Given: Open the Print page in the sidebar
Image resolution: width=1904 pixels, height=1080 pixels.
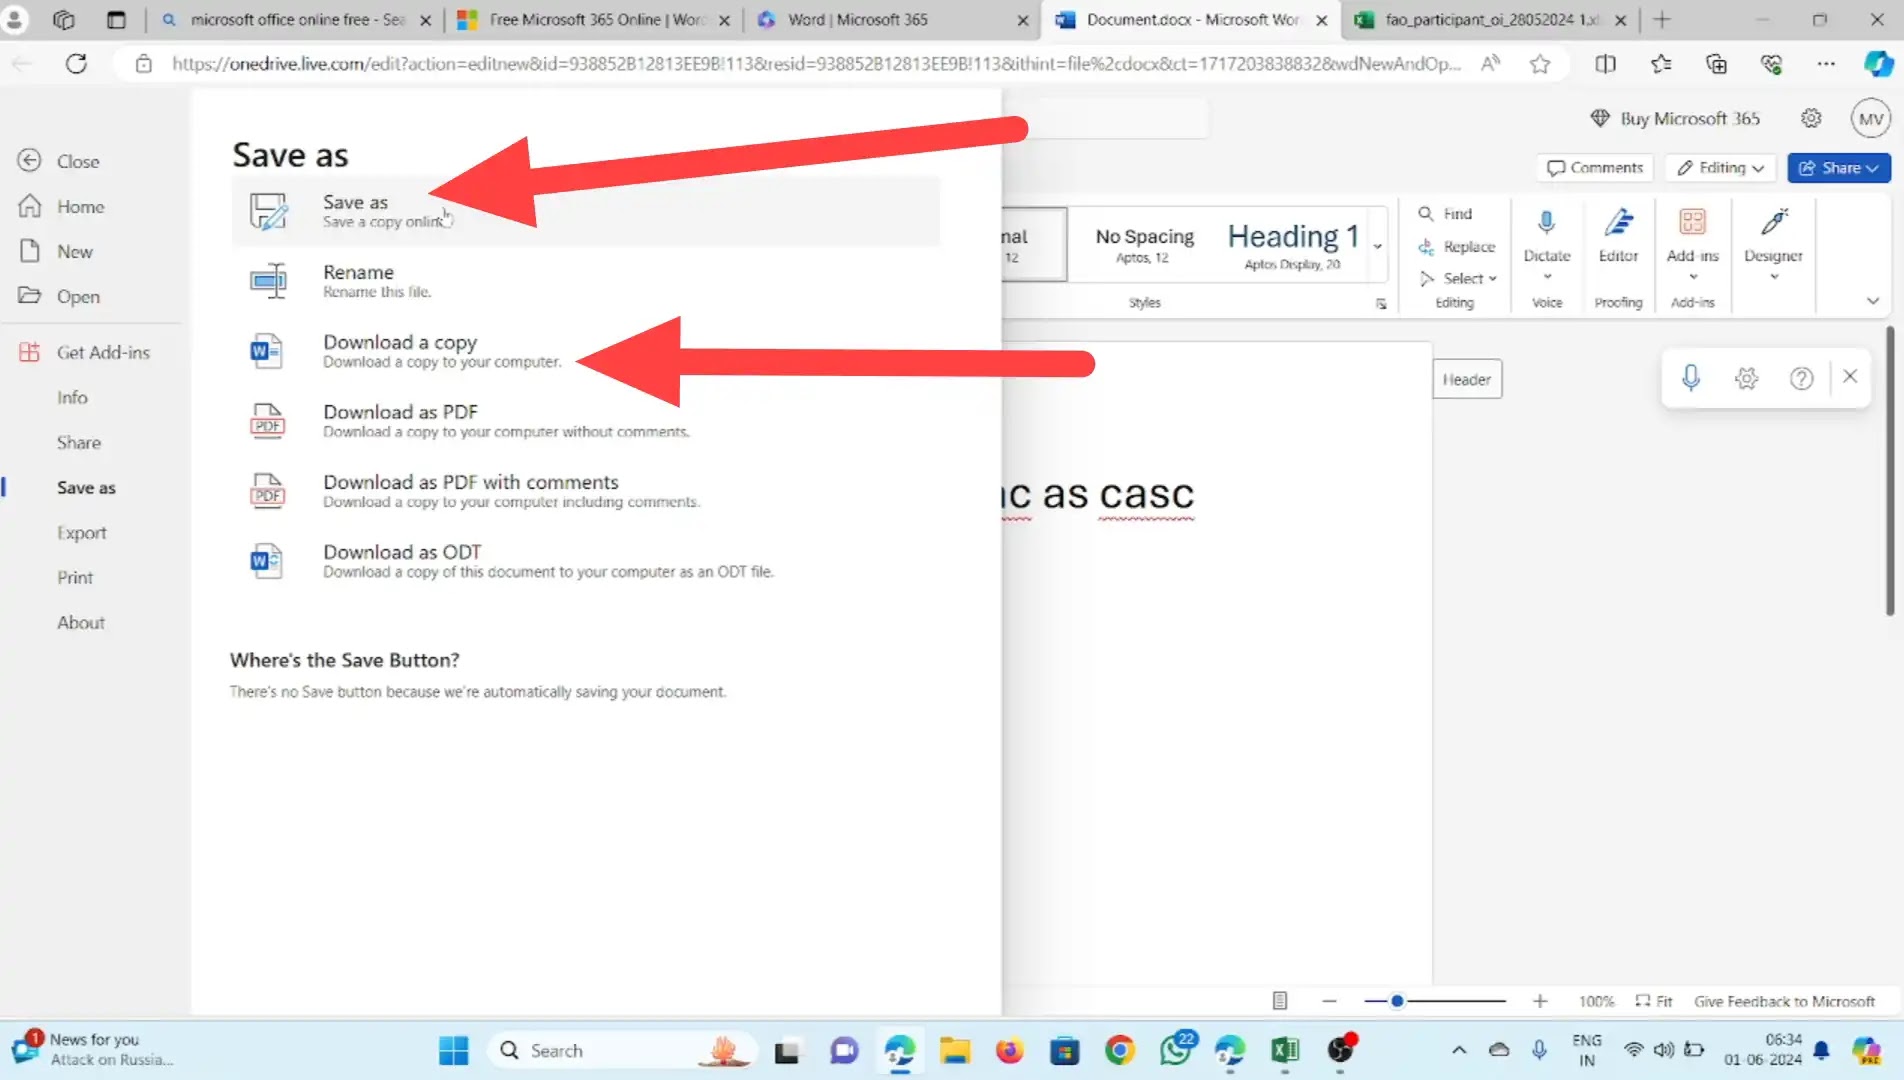Looking at the screenshot, I should coord(75,577).
